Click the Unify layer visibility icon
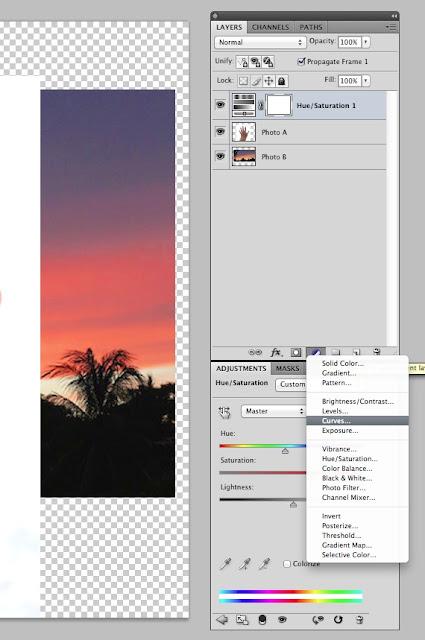The height and width of the screenshot is (640, 425). pyautogui.click(x=255, y=62)
